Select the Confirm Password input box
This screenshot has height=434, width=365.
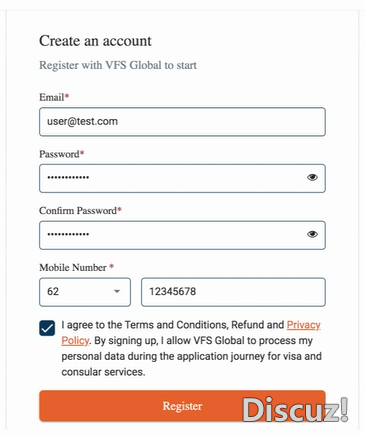pos(182,235)
